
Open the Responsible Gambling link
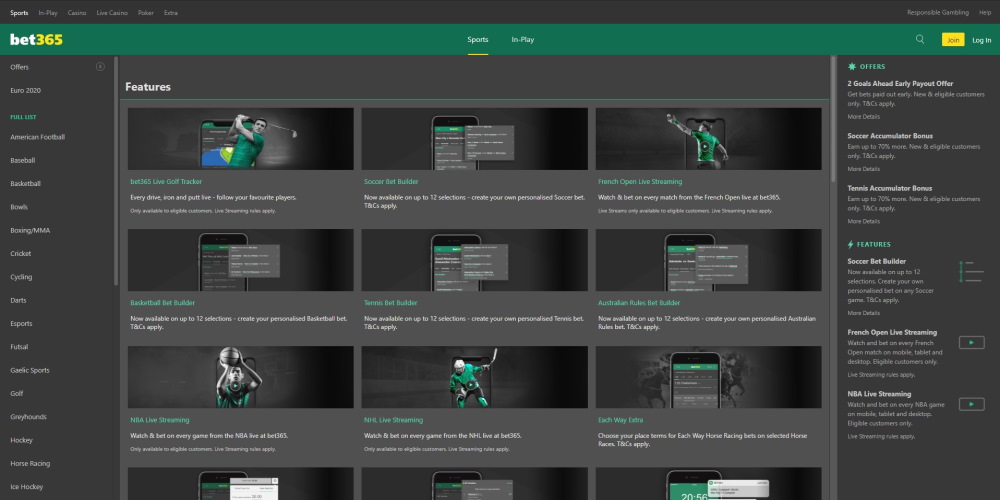938,13
